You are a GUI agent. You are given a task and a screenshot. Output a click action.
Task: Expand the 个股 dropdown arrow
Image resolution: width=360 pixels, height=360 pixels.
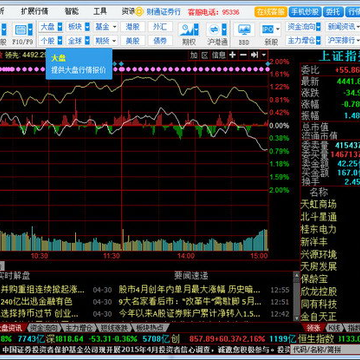tap(60, 41)
